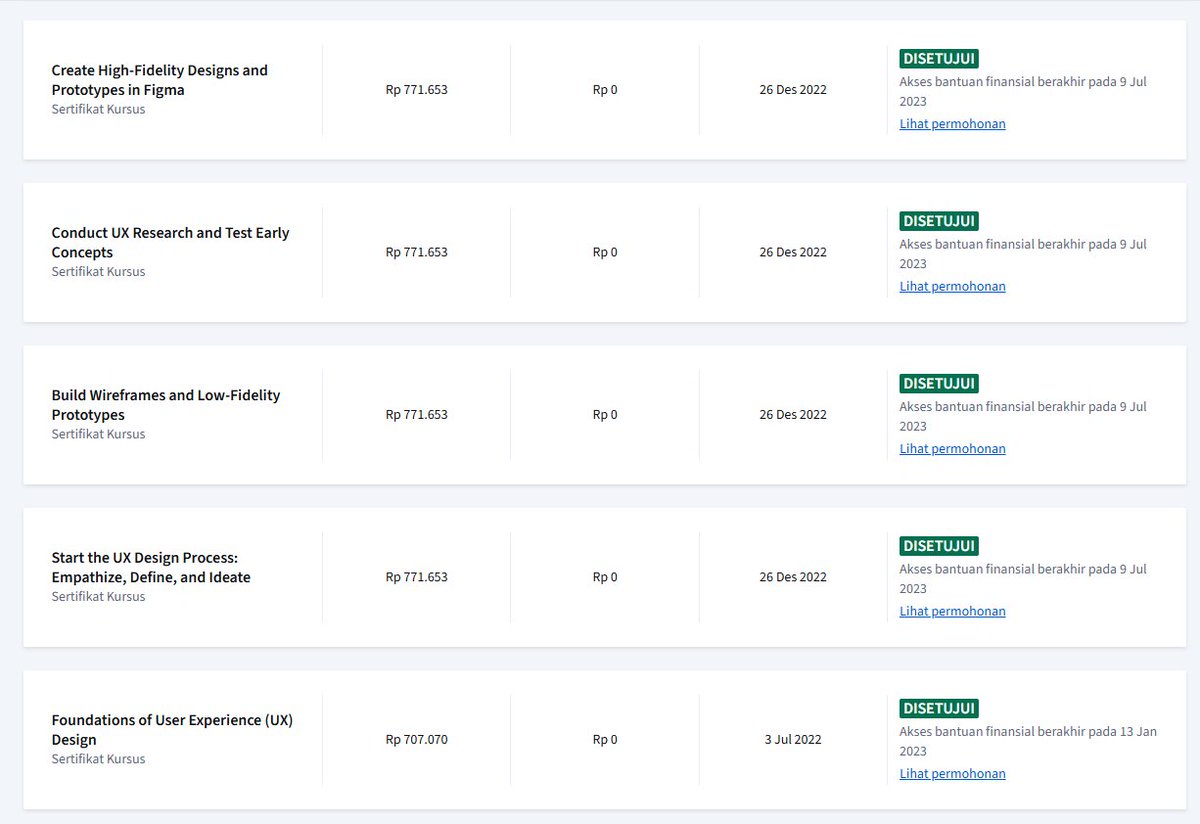
Task: Click the Rp 707.070 price value
Action: [416, 740]
